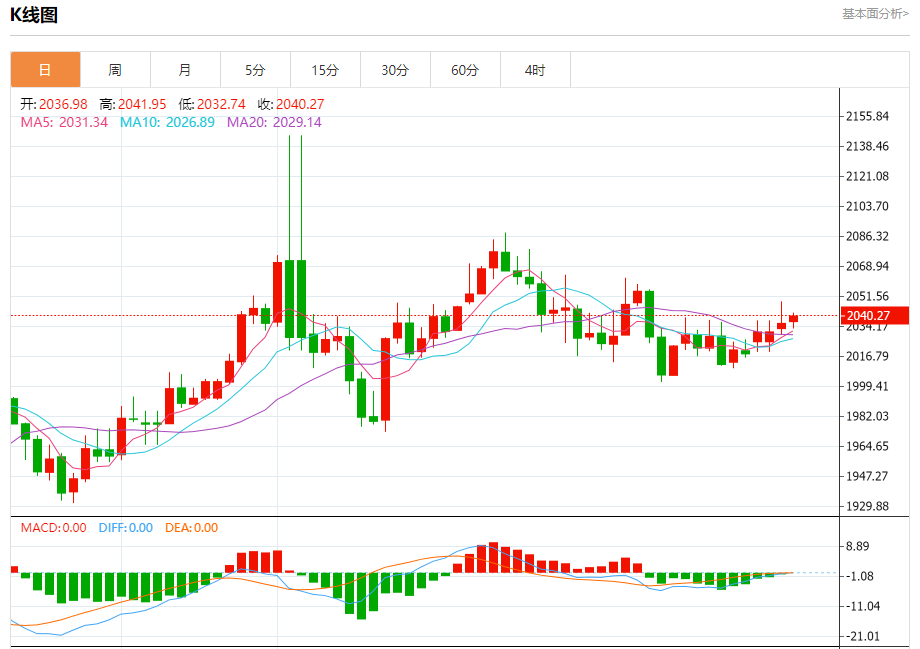This screenshot has width=920, height=649.
Task: Click the MA20: 2029.14 label
Action: (274, 122)
